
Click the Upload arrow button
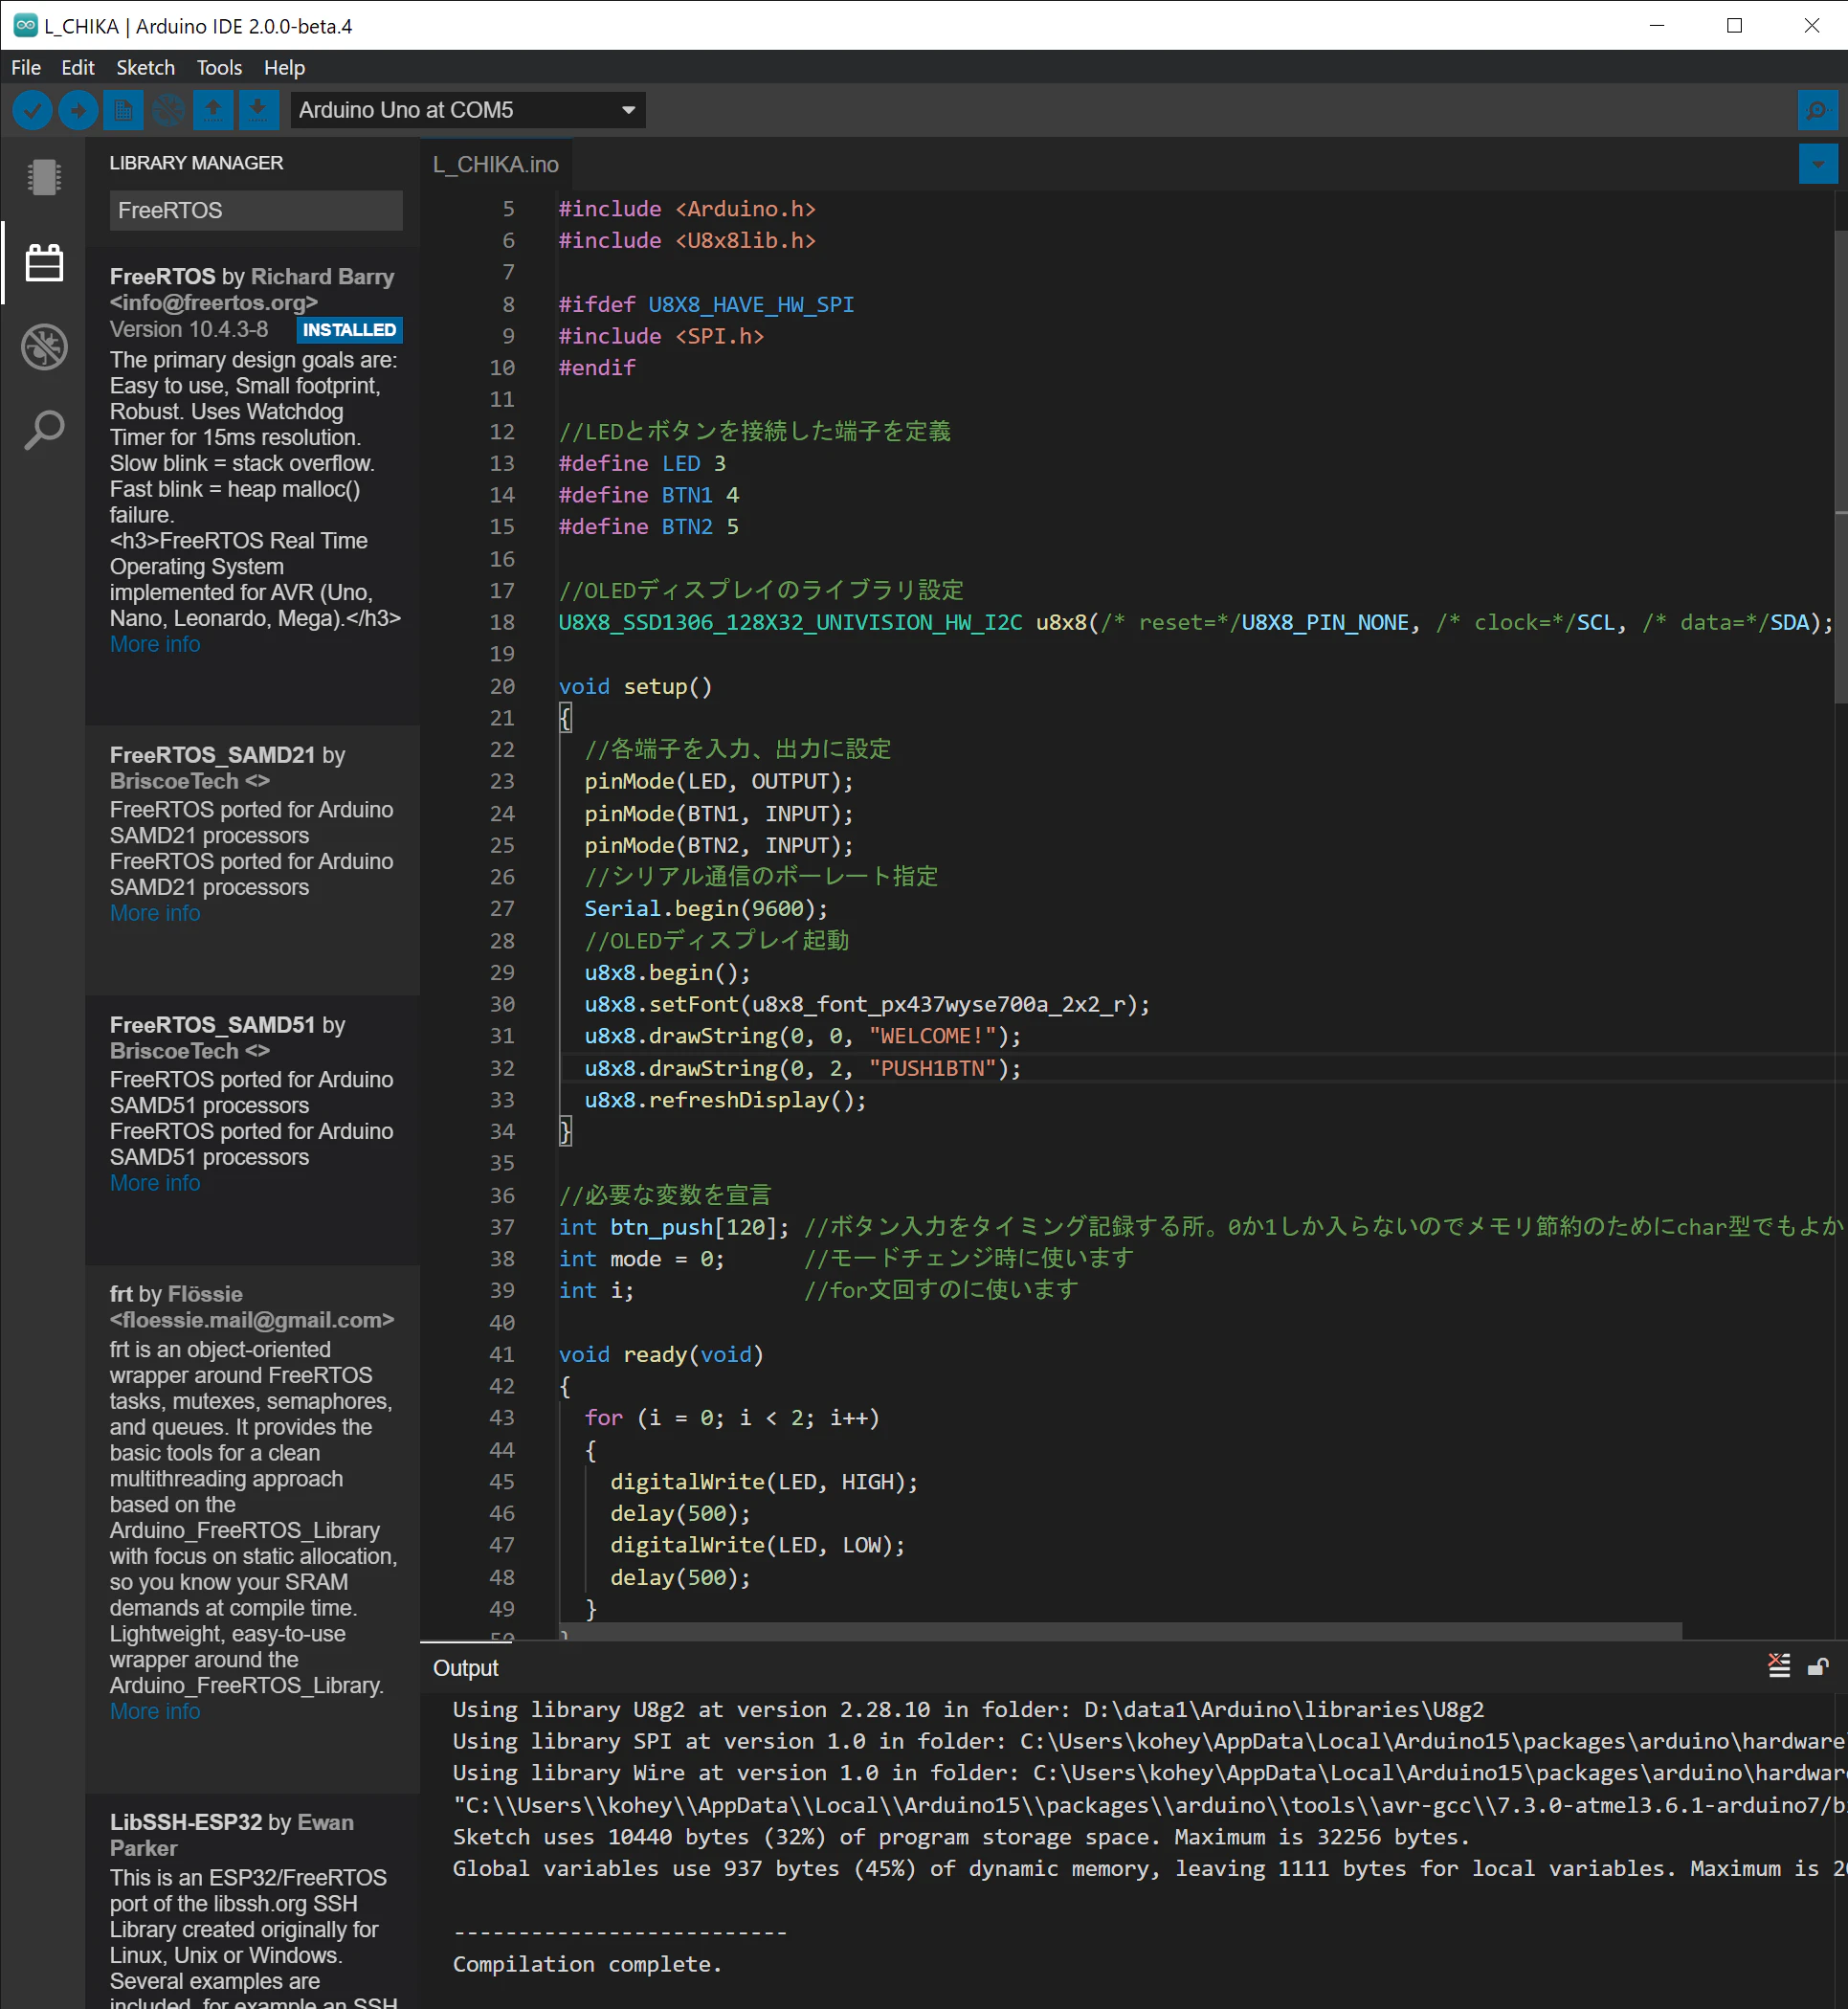coord(78,110)
